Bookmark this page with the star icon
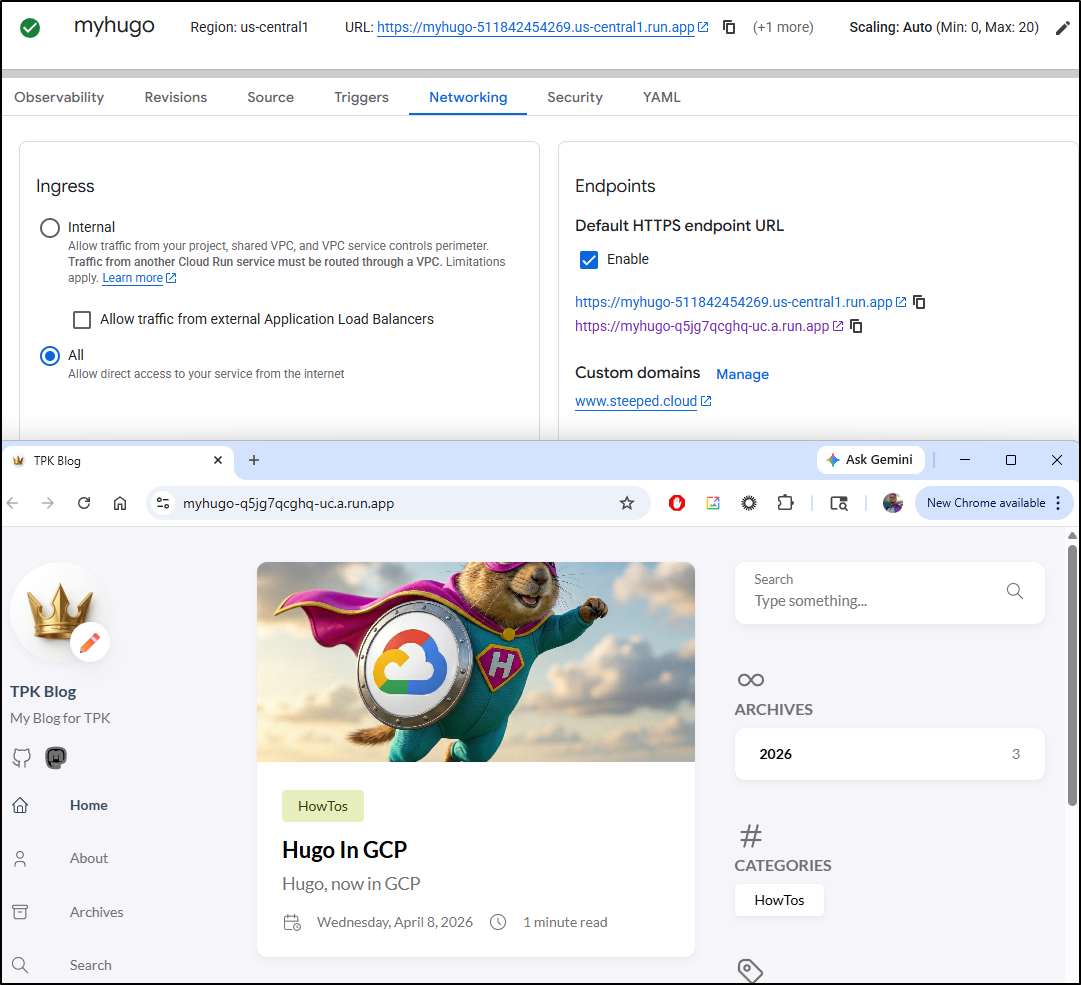Screen dimensions: 1081x985 coord(627,503)
